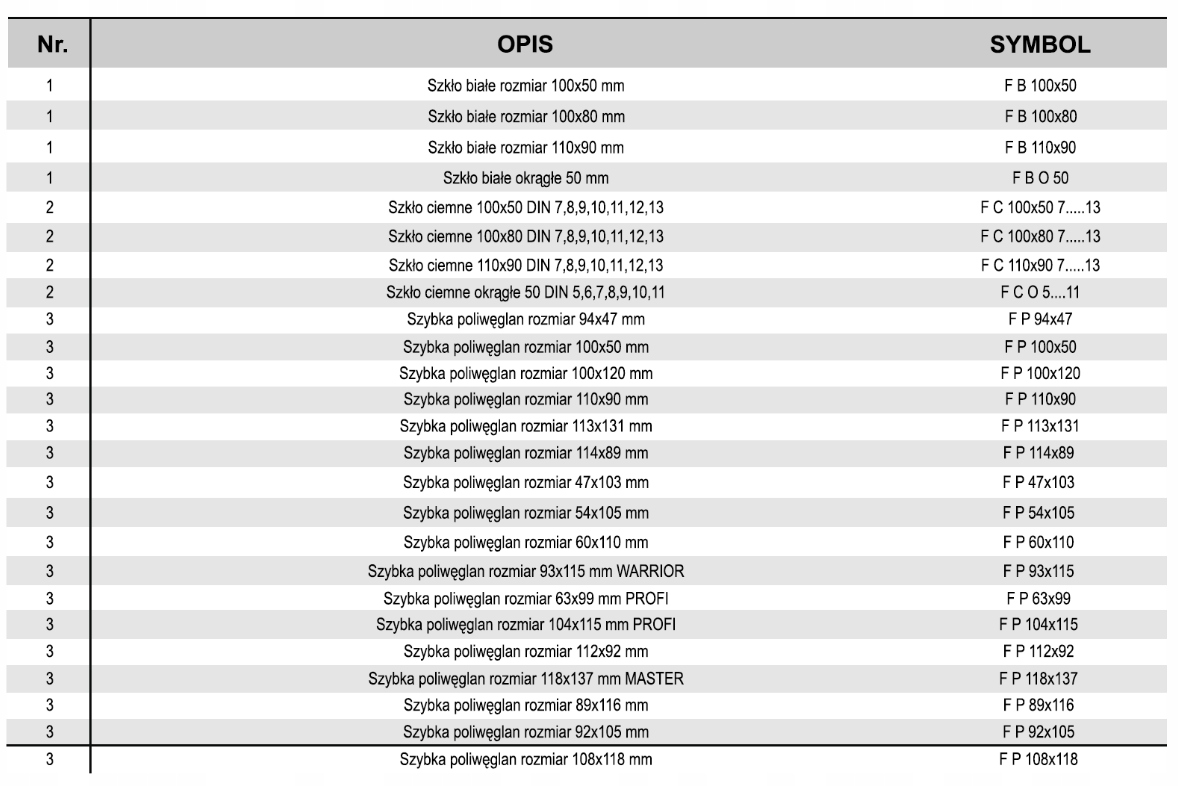Click symbol F P 92x105
Screen dimensions: 1179x786
coord(1040,732)
